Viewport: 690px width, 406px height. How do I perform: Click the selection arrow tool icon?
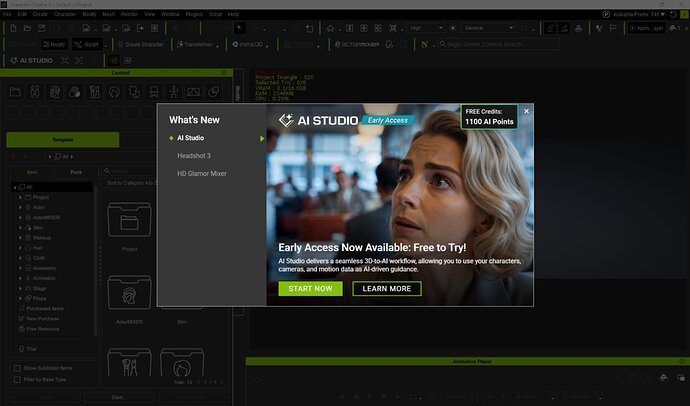pos(239,28)
